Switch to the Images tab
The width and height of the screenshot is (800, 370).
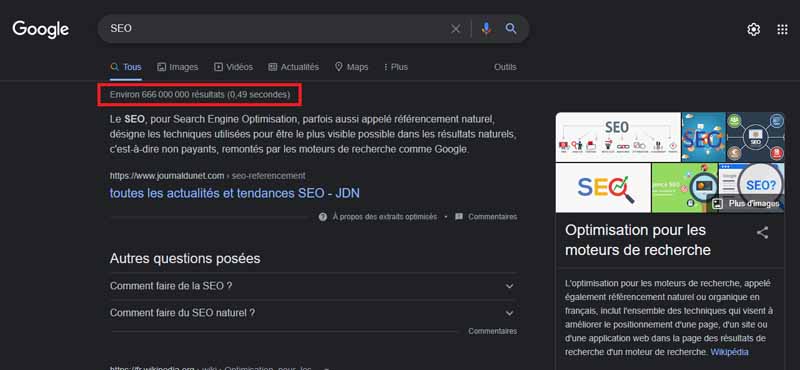(178, 67)
